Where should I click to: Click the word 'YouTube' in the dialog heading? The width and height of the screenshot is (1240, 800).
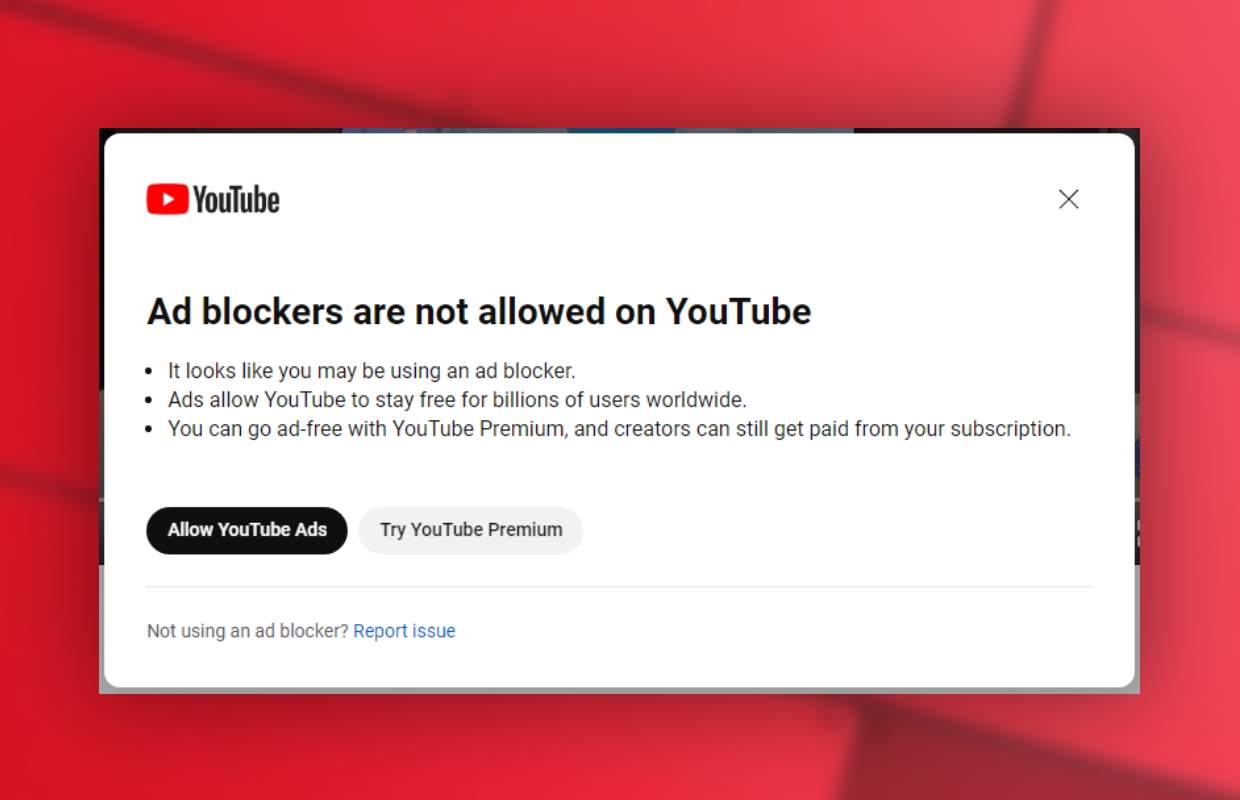tap(738, 312)
